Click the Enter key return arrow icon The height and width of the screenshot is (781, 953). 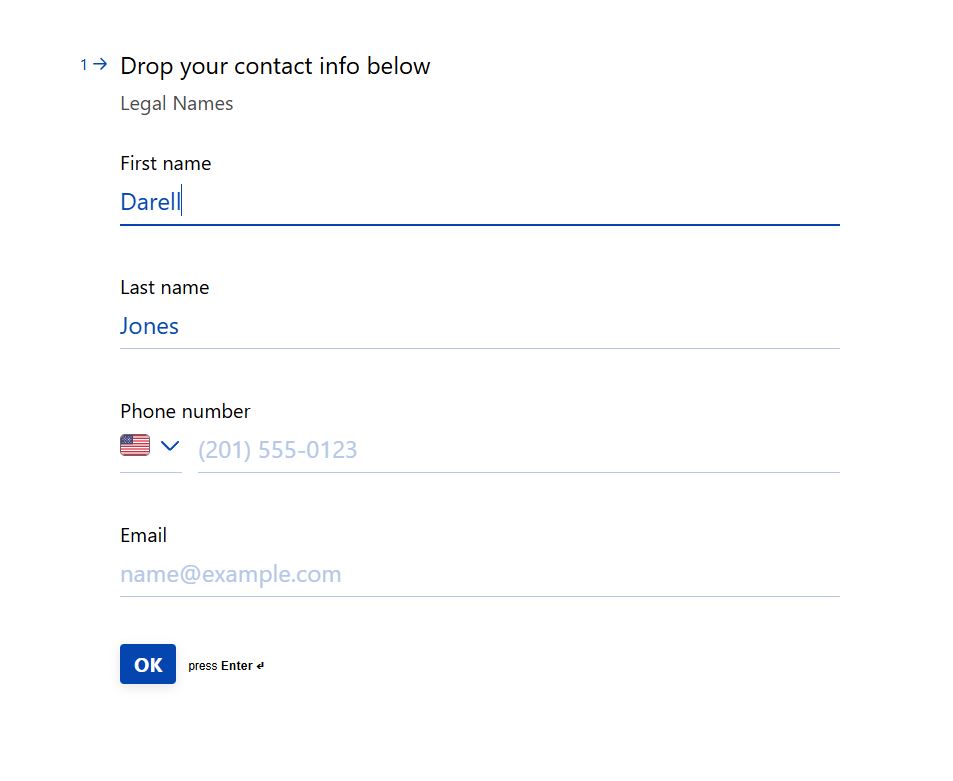[260, 666]
